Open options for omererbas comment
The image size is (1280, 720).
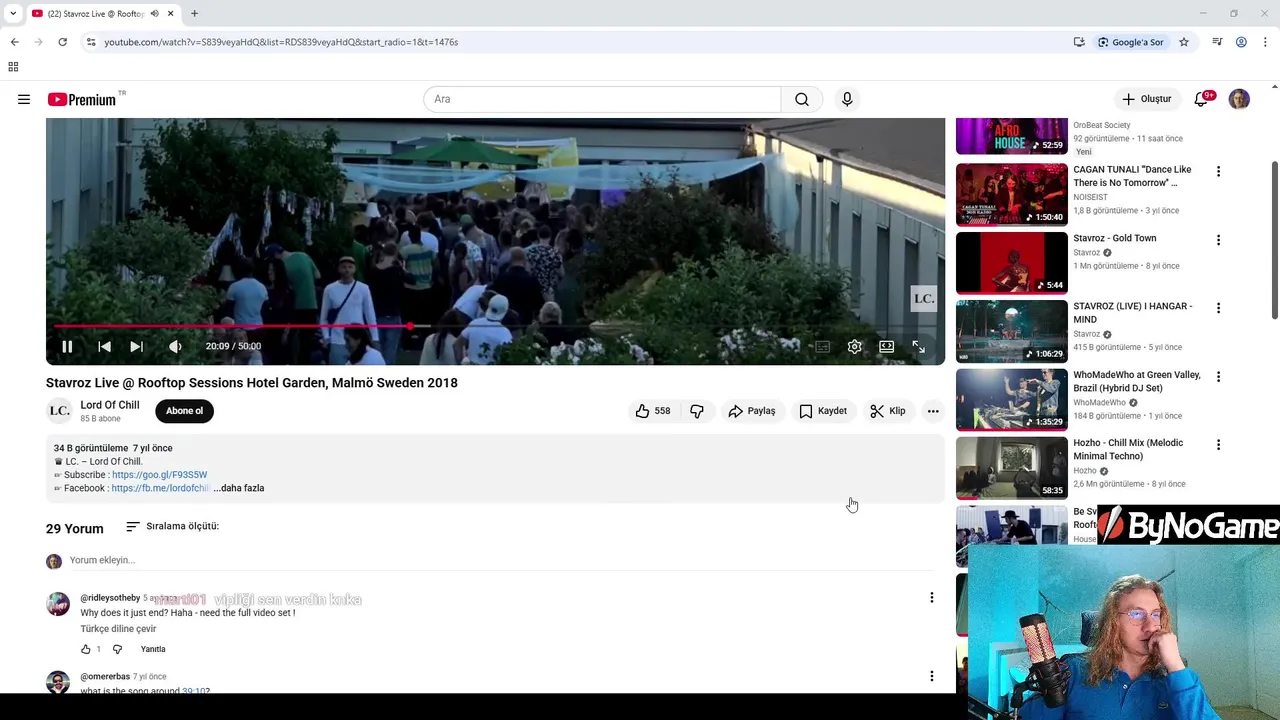tap(931, 677)
